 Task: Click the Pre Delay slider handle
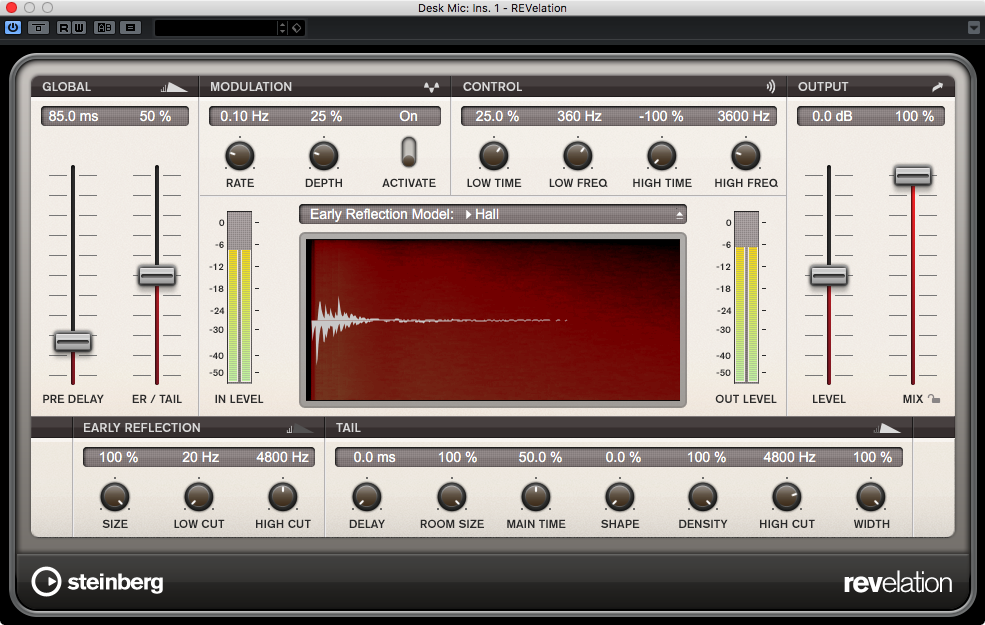[x=72, y=342]
